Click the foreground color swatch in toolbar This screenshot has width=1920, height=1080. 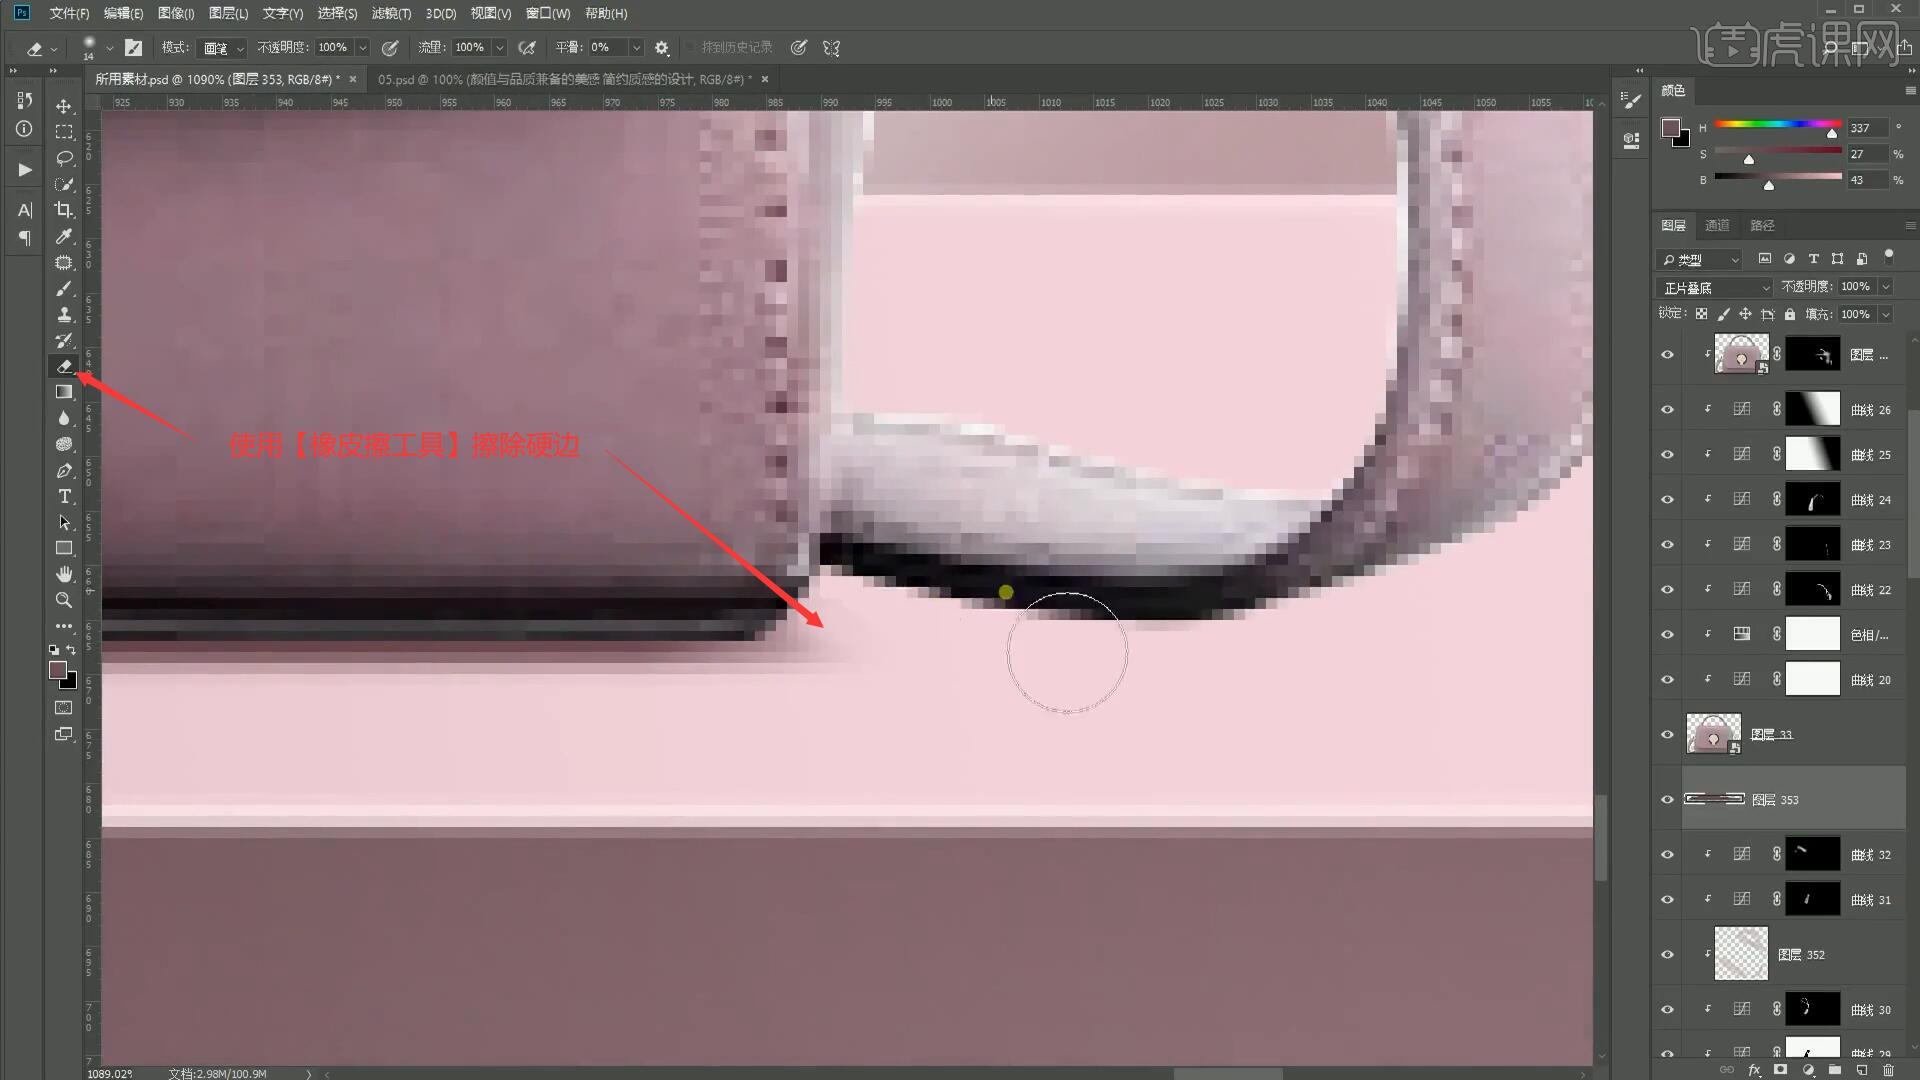[x=58, y=670]
